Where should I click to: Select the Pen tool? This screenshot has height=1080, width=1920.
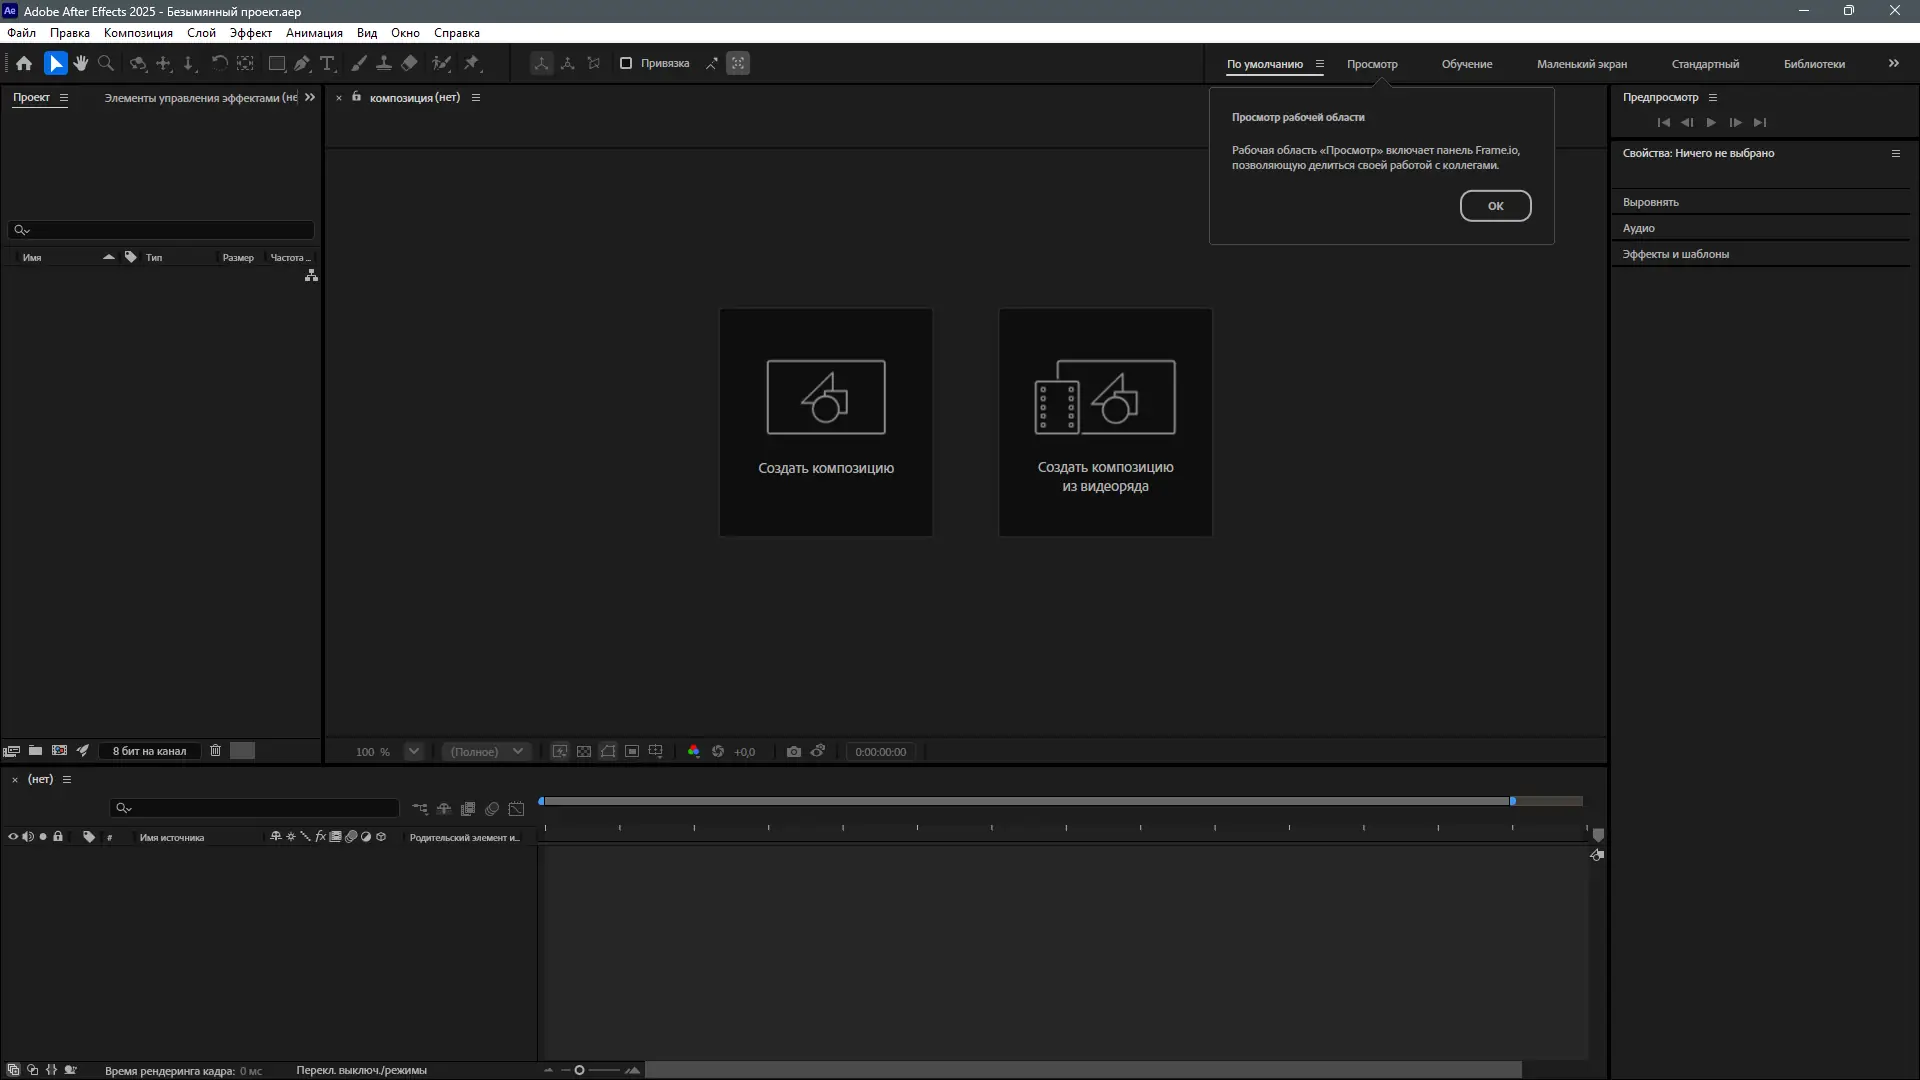[x=302, y=63]
